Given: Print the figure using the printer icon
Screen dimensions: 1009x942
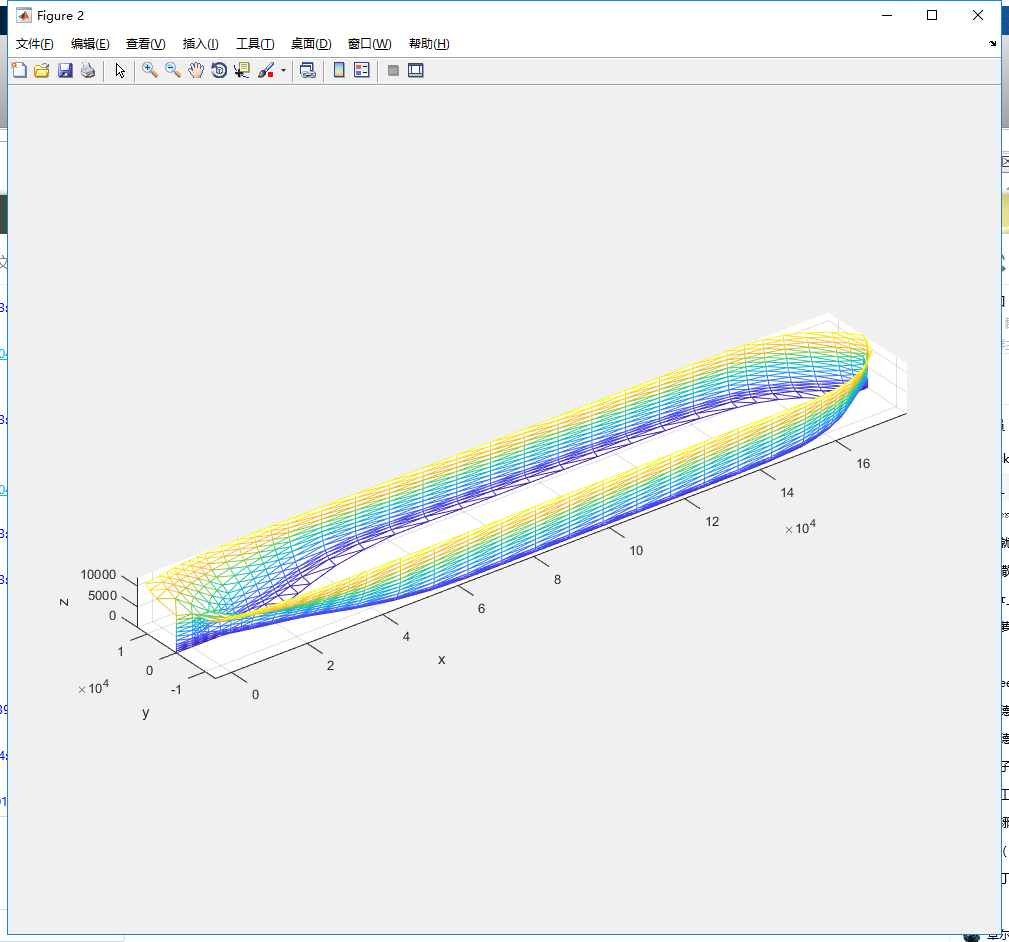Looking at the screenshot, I should (x=88, y=70).
